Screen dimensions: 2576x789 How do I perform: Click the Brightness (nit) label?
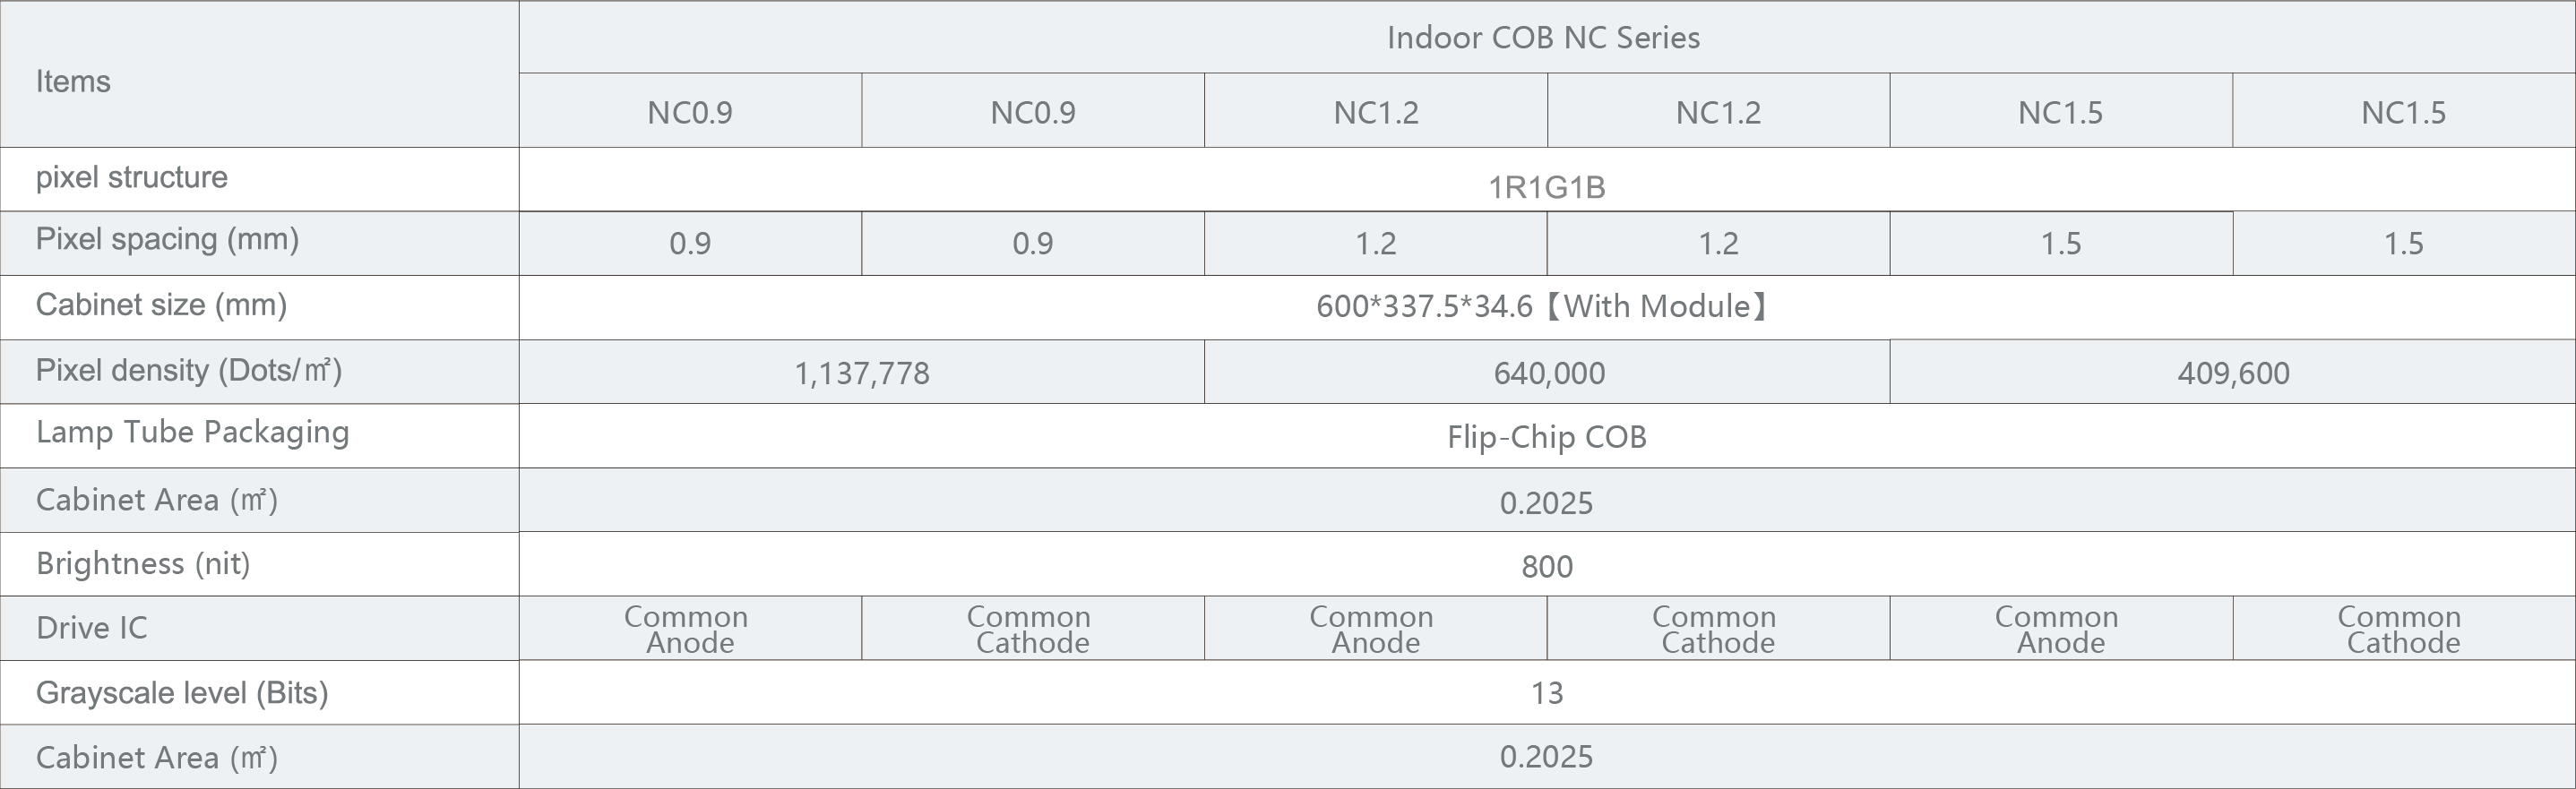143,564
